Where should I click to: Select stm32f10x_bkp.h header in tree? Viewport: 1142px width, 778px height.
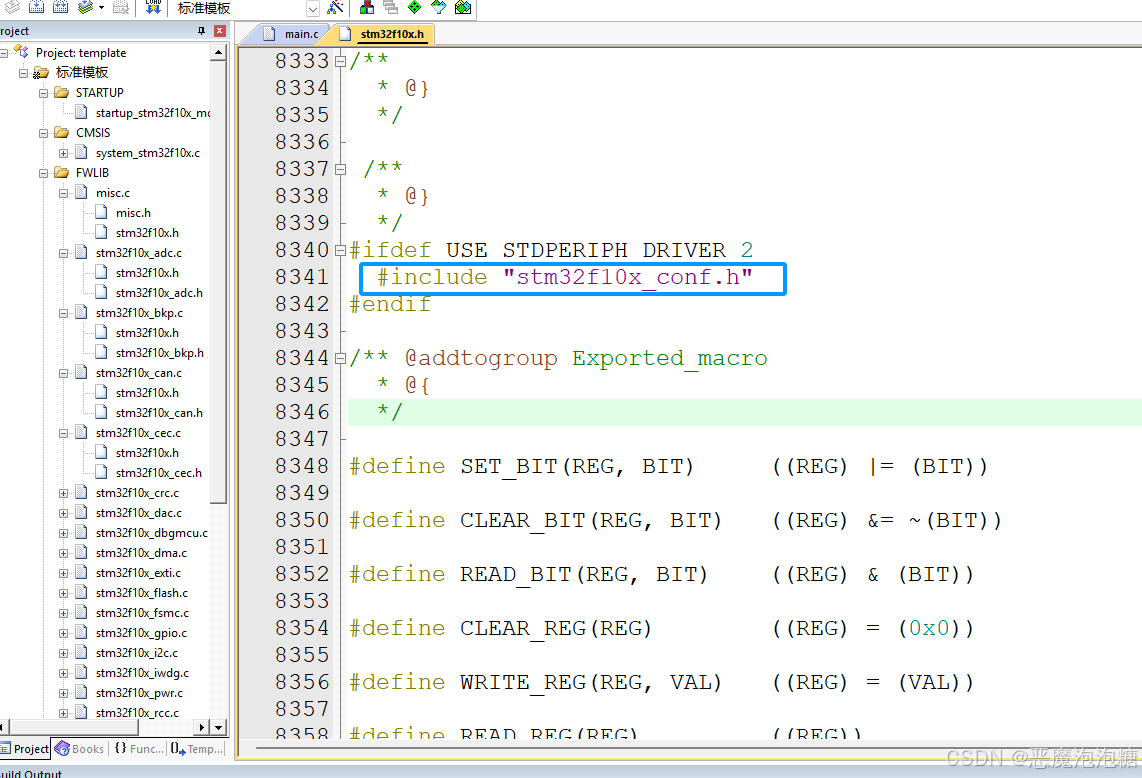point(160,353)
